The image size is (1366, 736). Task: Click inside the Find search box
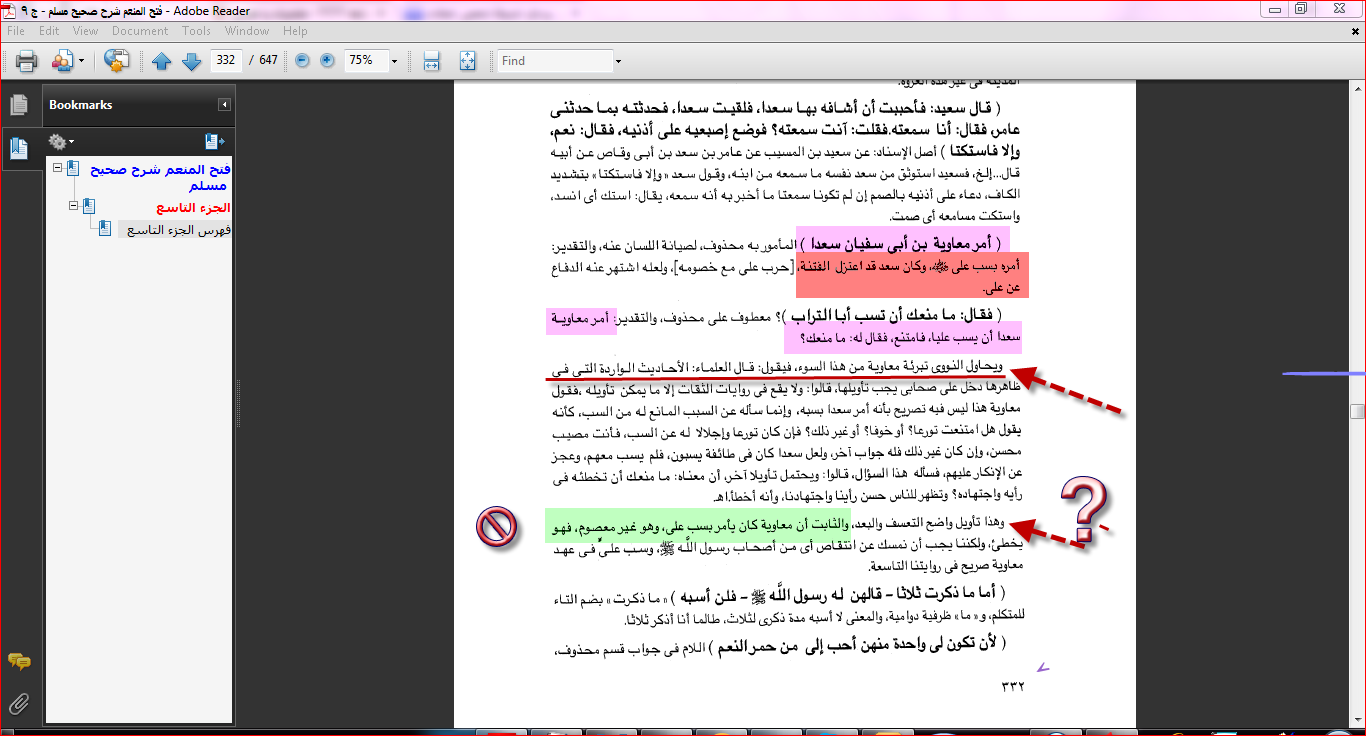(x=555, y=61)
